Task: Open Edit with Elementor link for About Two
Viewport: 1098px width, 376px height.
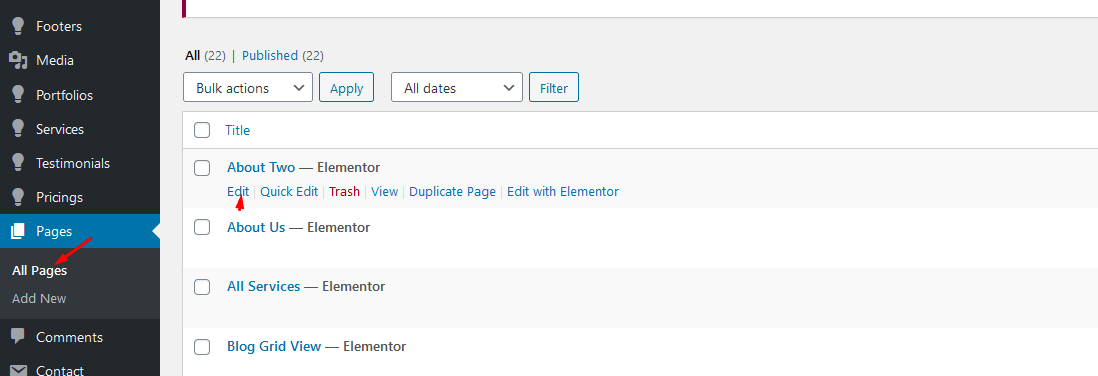Action: click(563, 191)
